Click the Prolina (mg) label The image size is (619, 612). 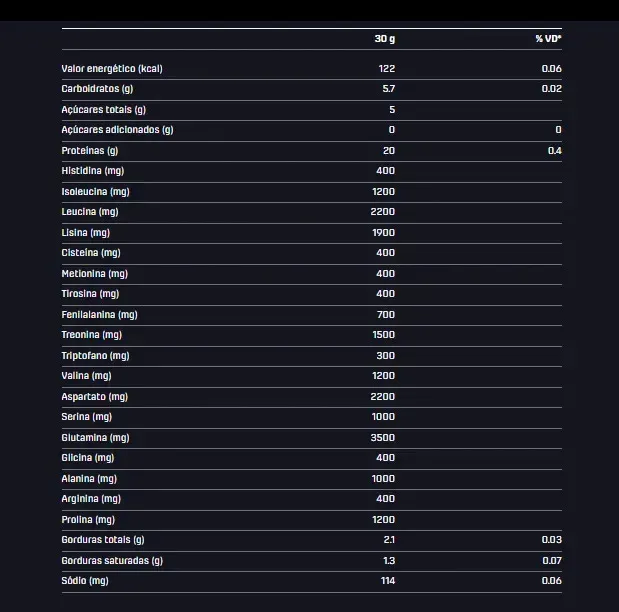click(x=88, y=520)
